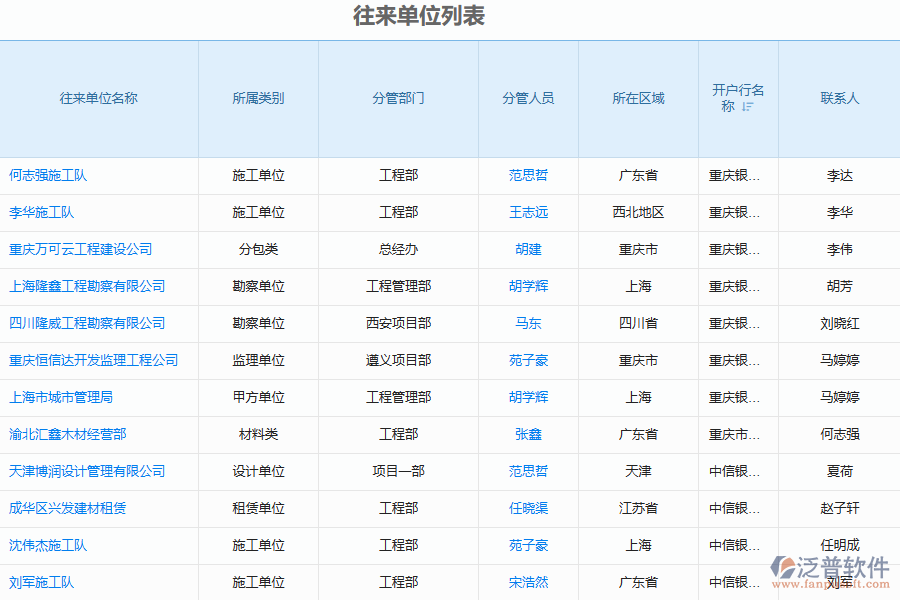Select 渝北汇鑫木材经营部 link
Image resolution: width=900 pixels, height=600 pixels.
(x=68, y=434)
